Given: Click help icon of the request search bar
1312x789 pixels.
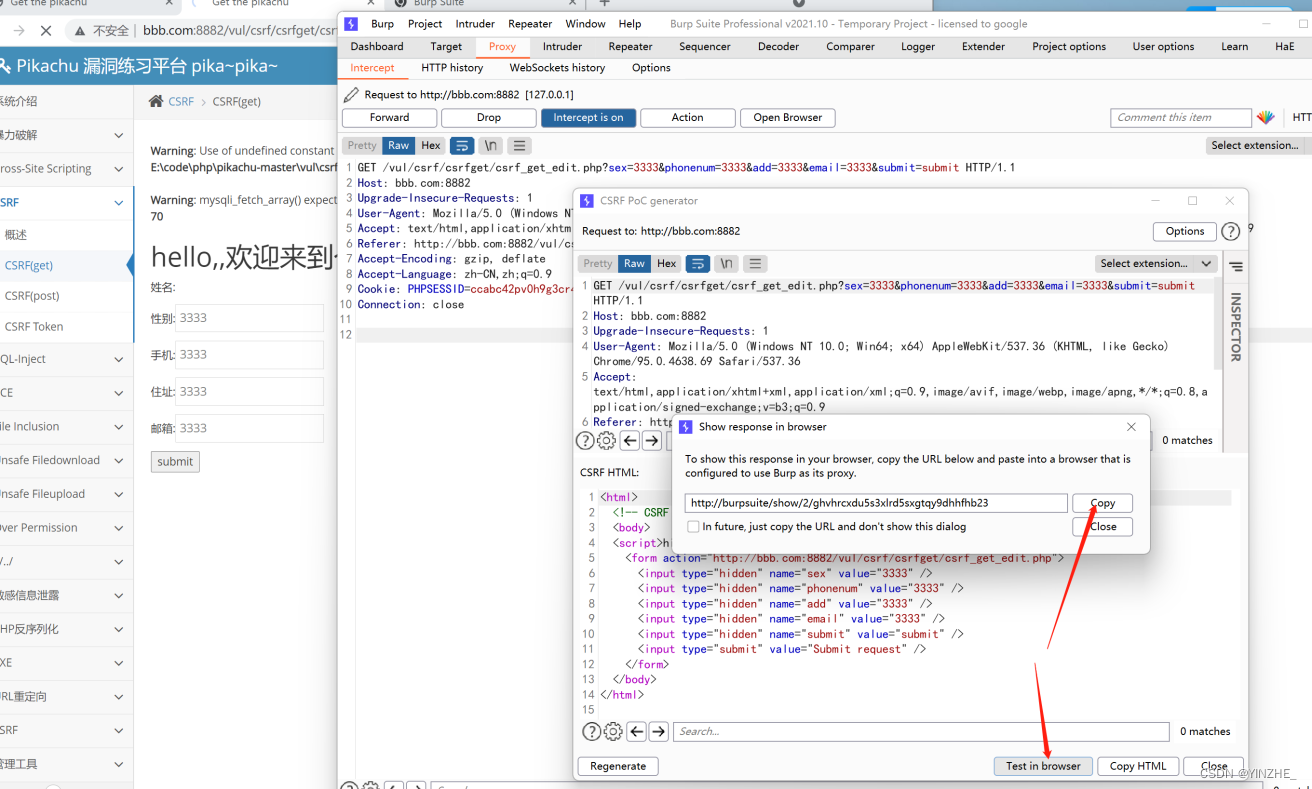Looking at the screenshot, I should 586,440.
